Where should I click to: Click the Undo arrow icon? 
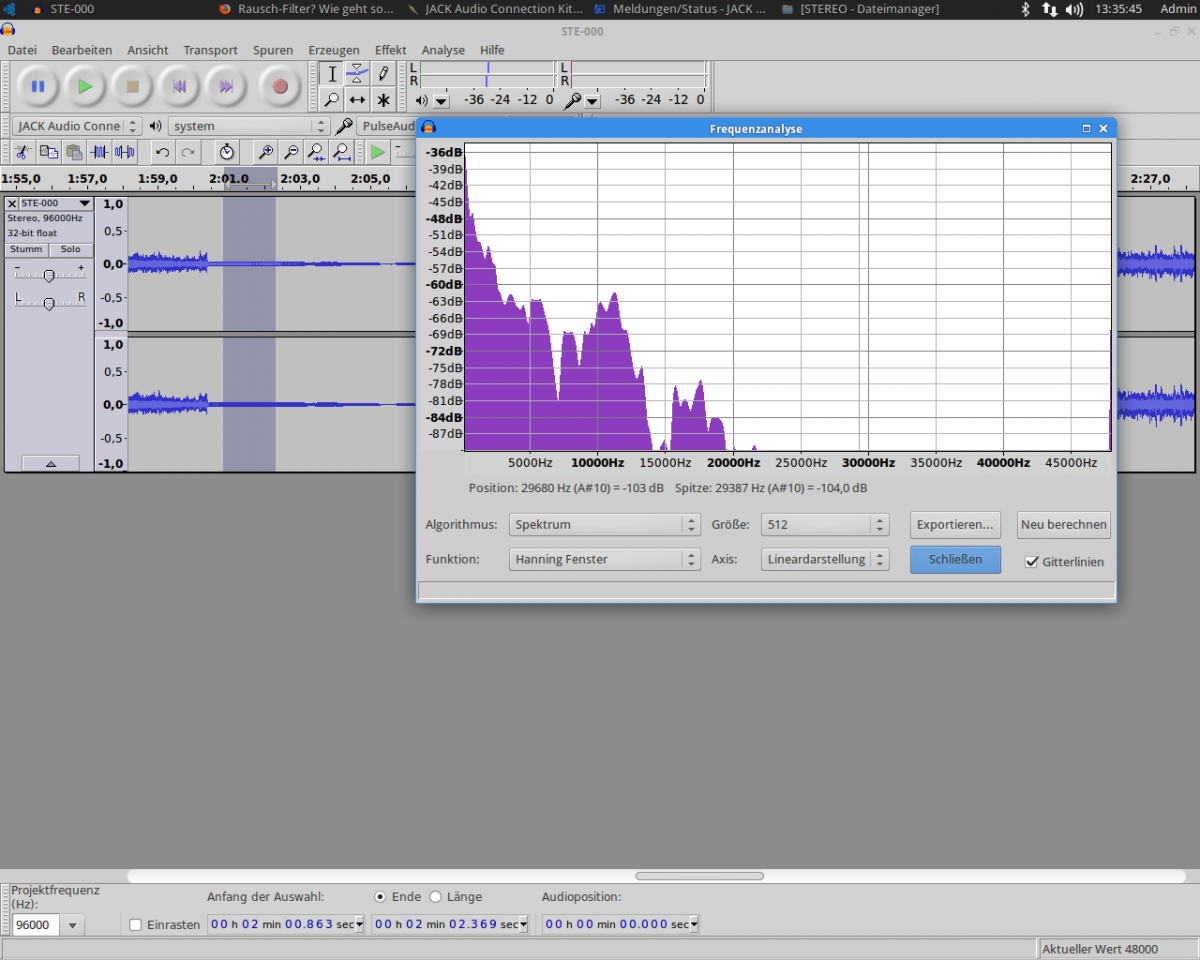(162, 152)
